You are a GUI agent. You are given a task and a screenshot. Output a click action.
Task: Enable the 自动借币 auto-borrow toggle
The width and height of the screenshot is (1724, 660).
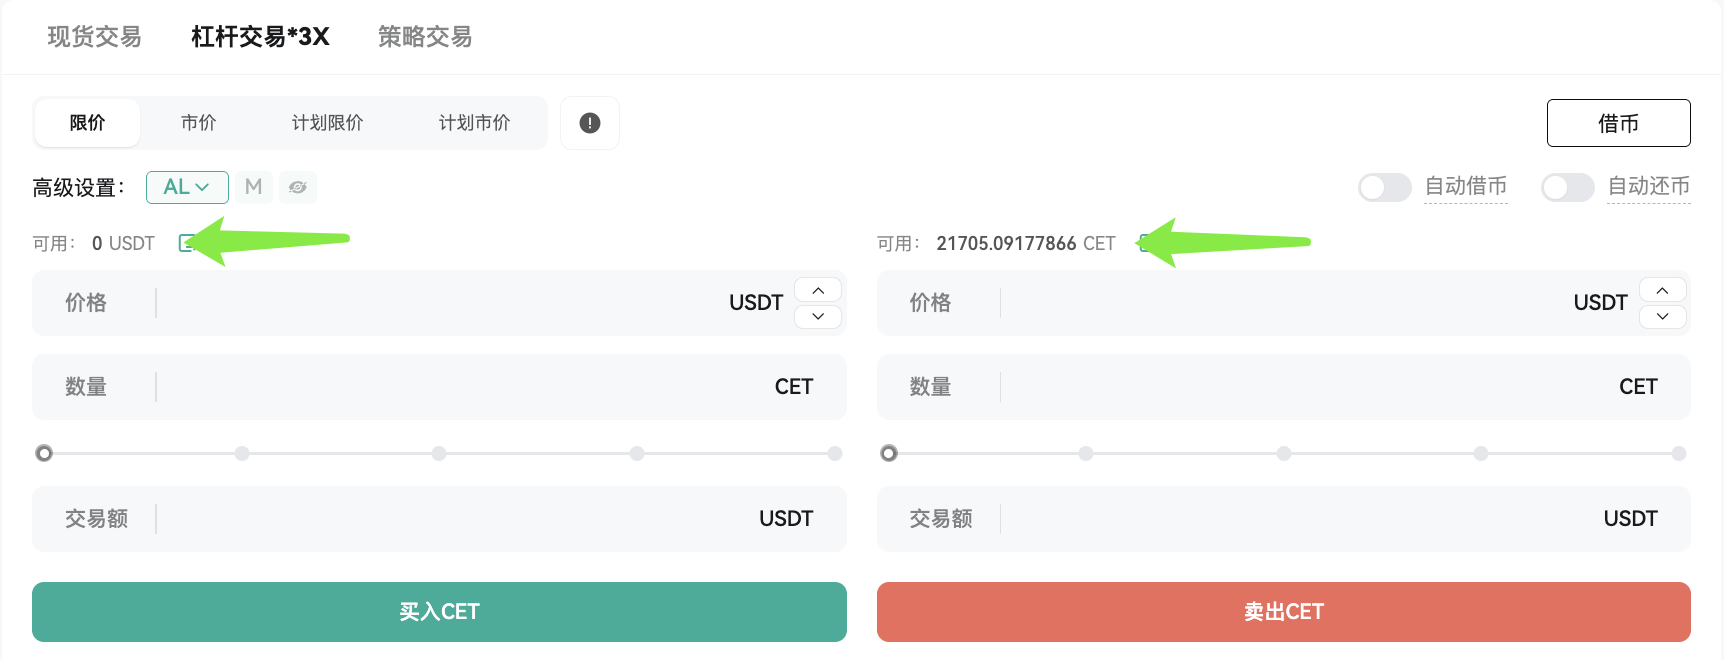coord(1384,187)
